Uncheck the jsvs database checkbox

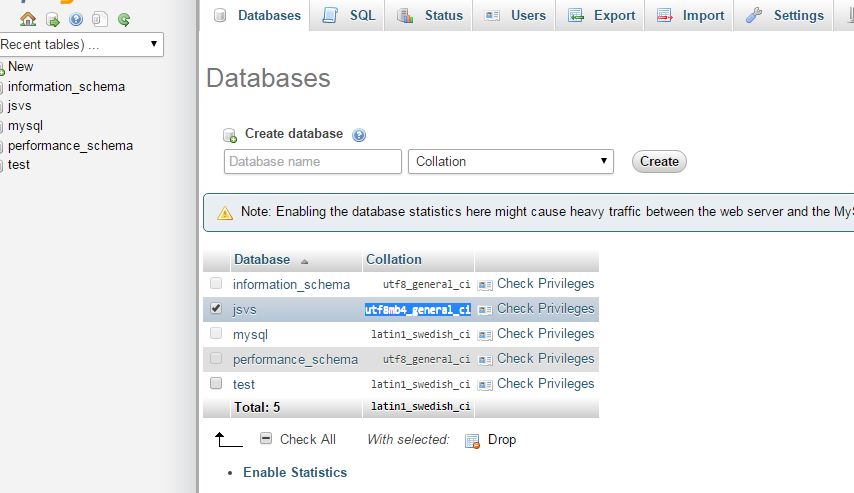point(216,309)
